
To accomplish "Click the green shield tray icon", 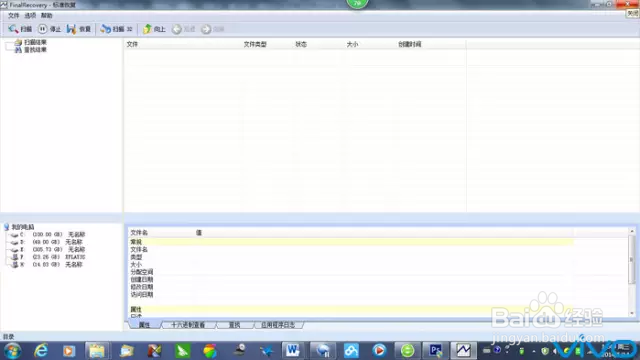I will 544,351.
